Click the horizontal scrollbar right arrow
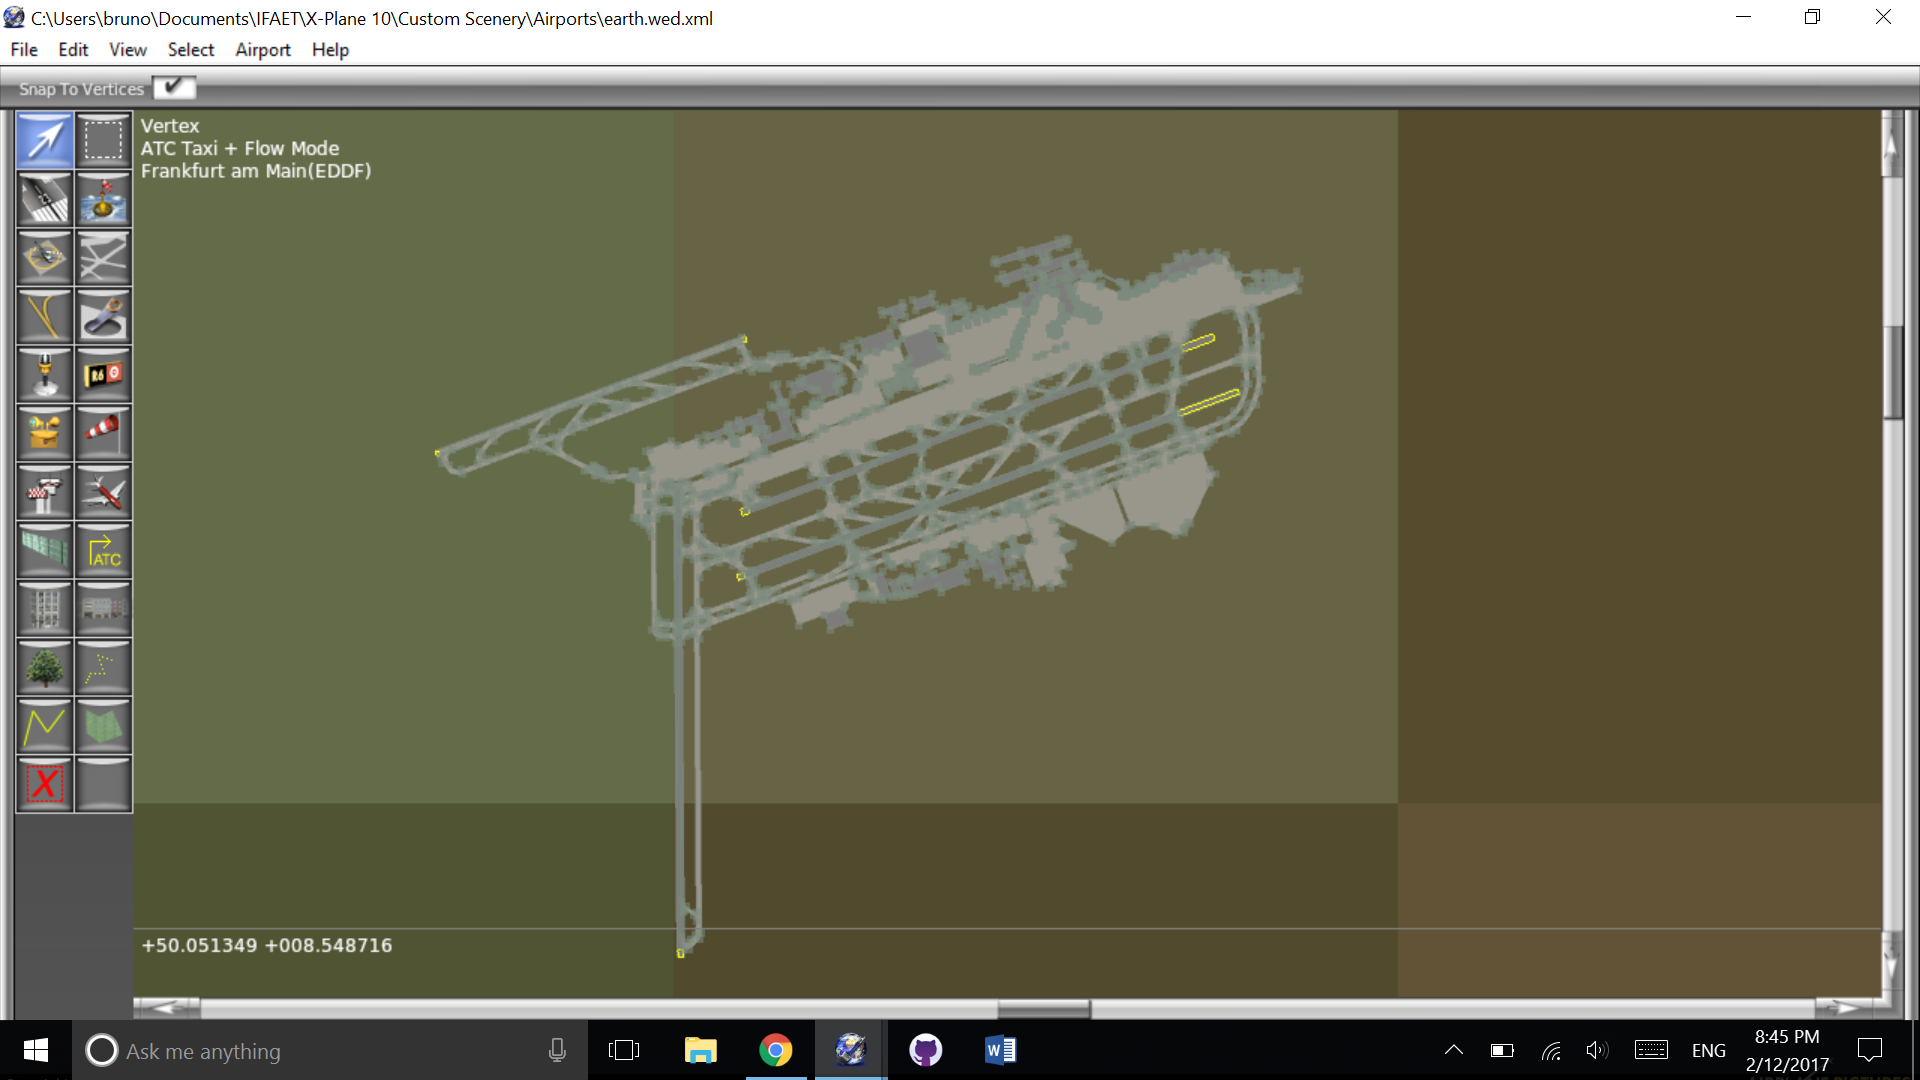The height and width of the screenshot is (1080, 1920). coord(1844,1007)
